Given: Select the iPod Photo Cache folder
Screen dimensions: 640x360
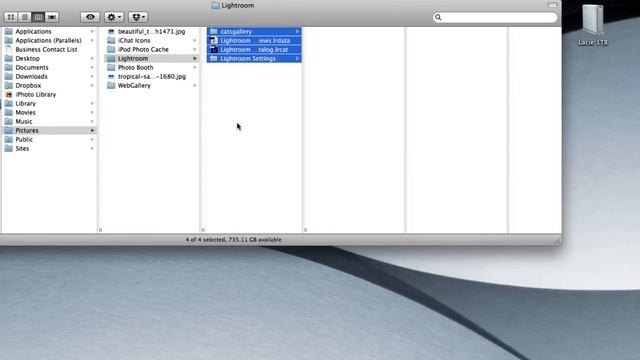Looking at the screenshot, I should pyautogui.click(x=152, y=49).
